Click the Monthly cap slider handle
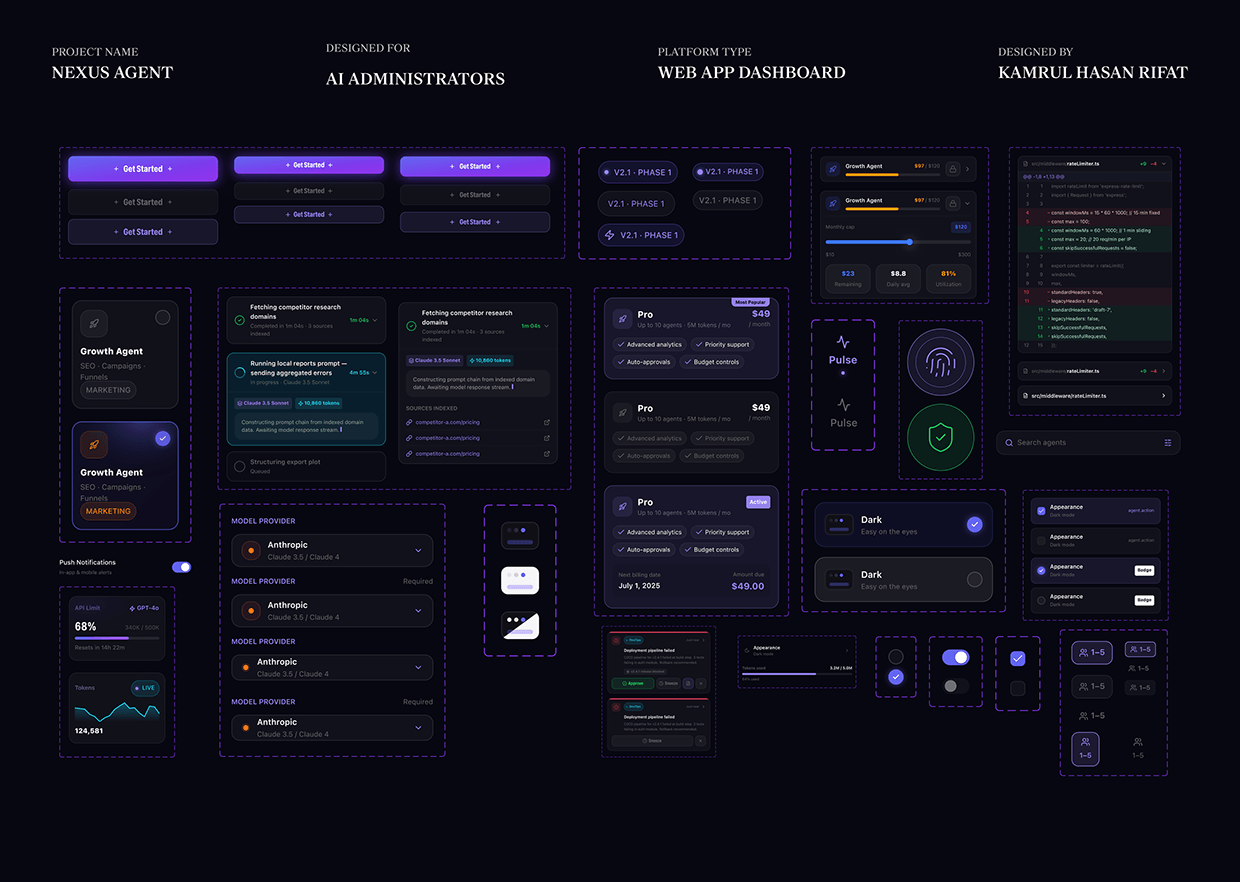The width and height of the screenshot is (1240, 882). [910, 242]
